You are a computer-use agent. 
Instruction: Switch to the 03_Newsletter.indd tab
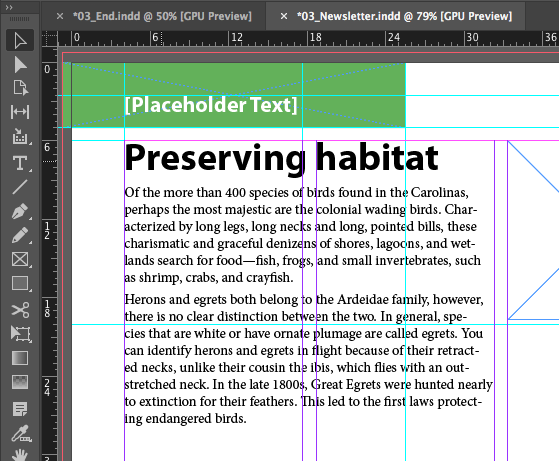(404, 16)
